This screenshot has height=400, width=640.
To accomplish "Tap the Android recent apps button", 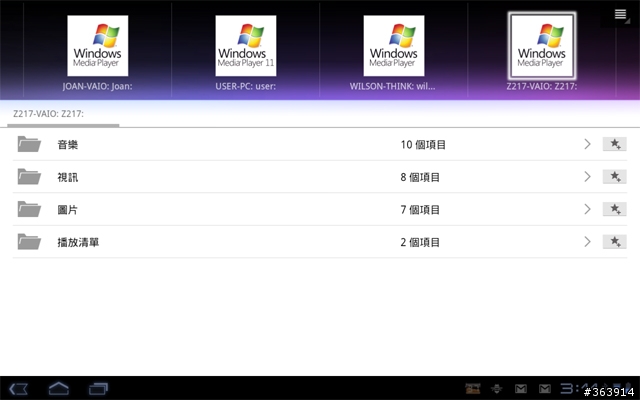I will (x=98, y=389).
